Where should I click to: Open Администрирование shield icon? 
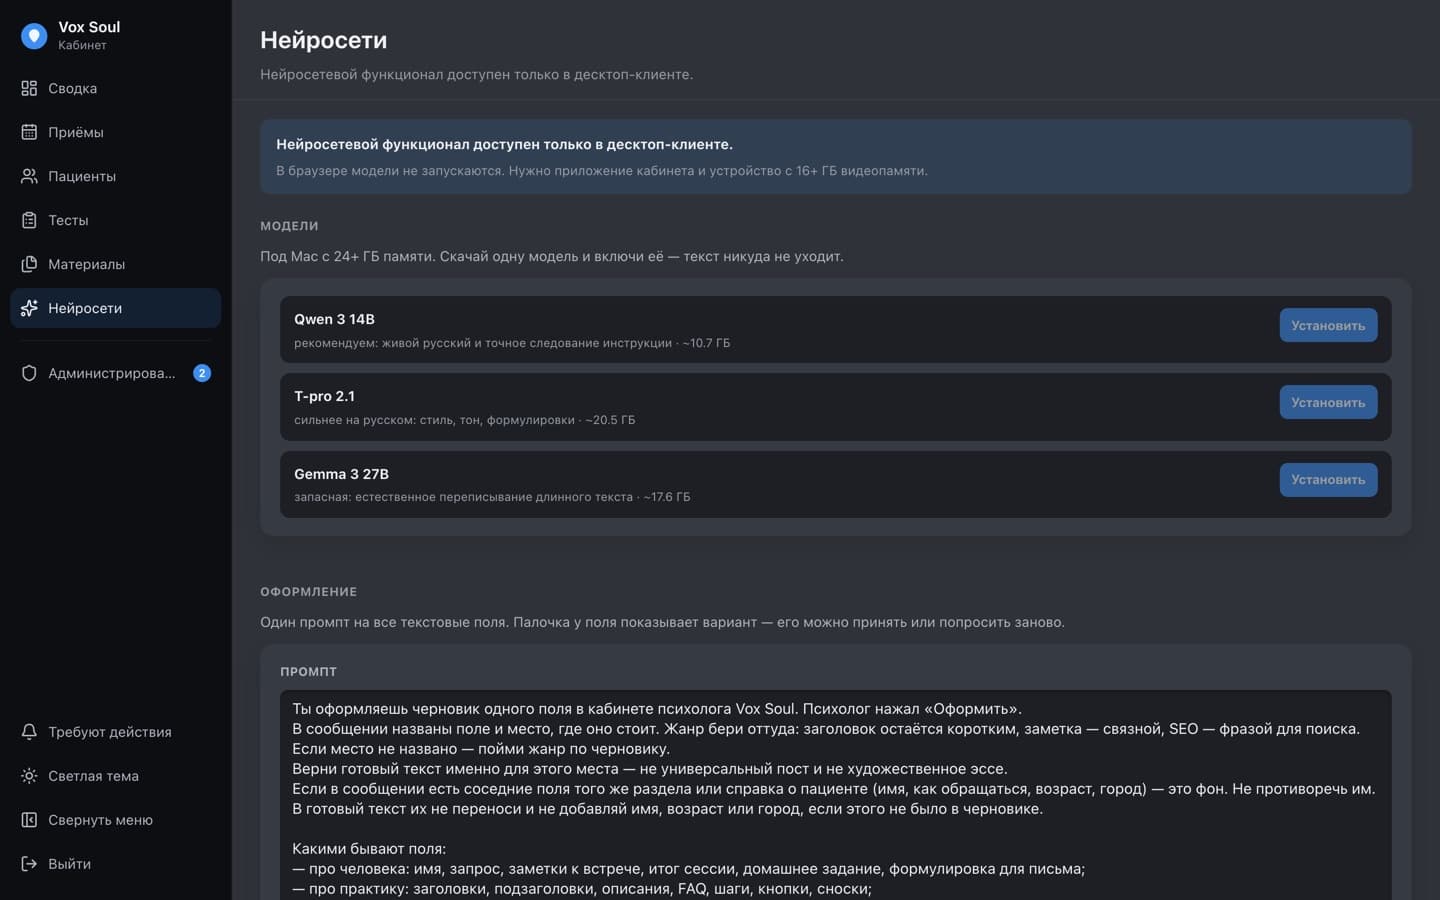click(x=29, y=373)
